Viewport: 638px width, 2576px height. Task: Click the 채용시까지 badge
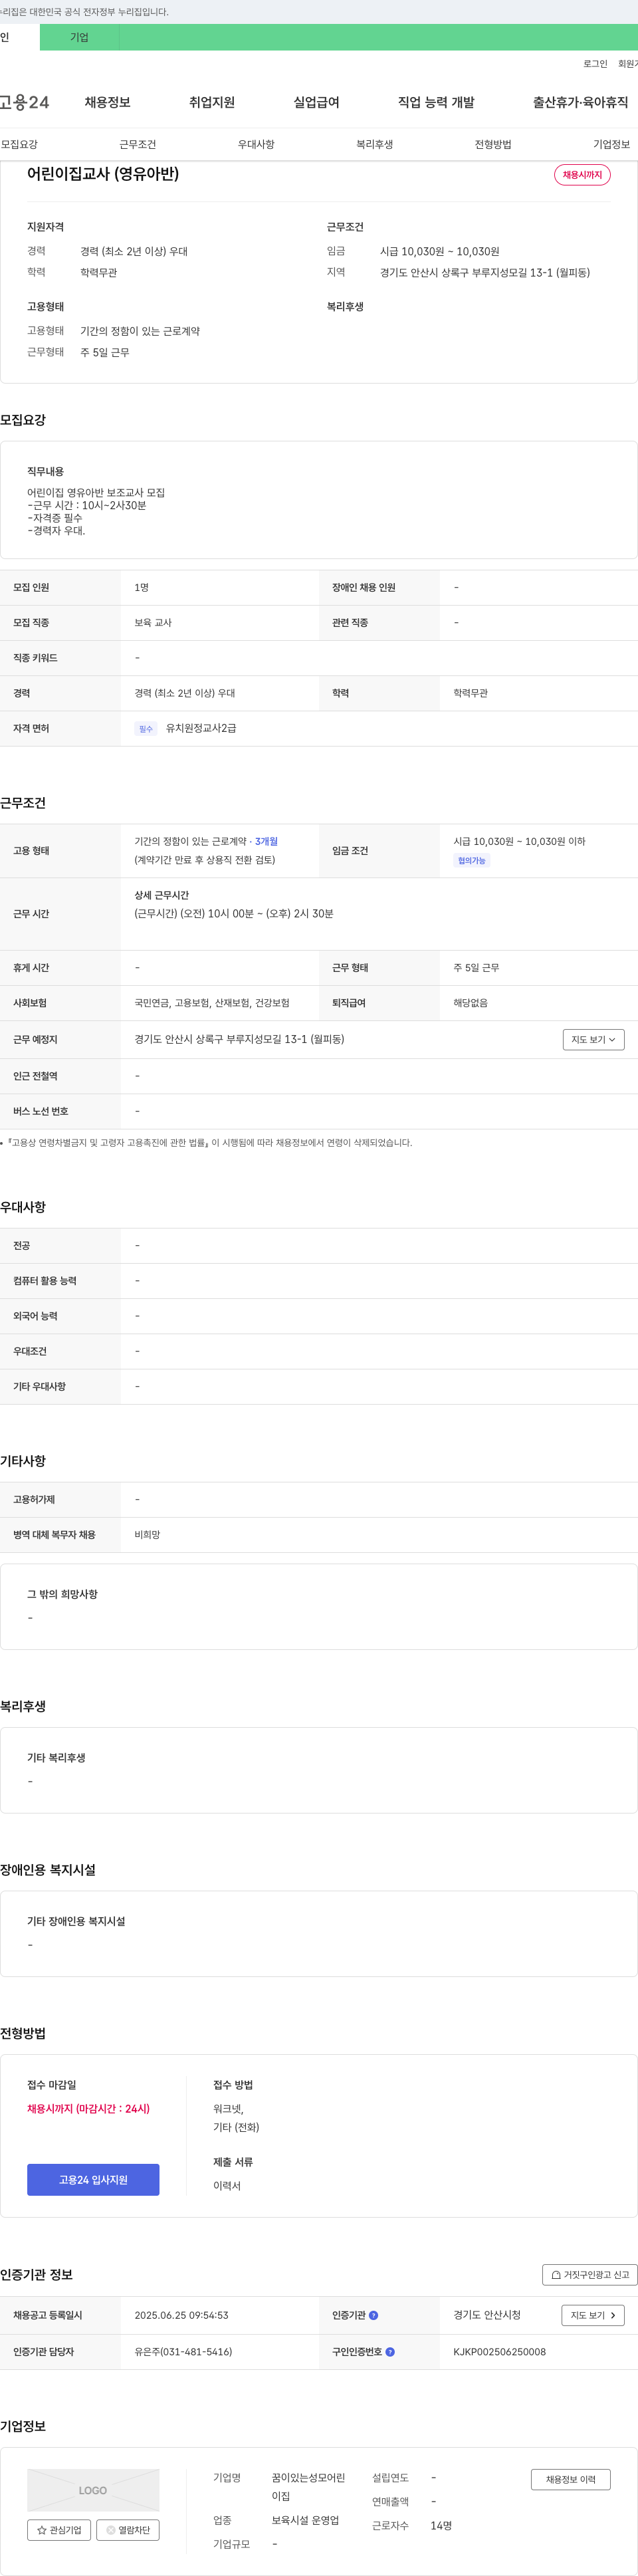pyautogui.click(x=582, y=175)
